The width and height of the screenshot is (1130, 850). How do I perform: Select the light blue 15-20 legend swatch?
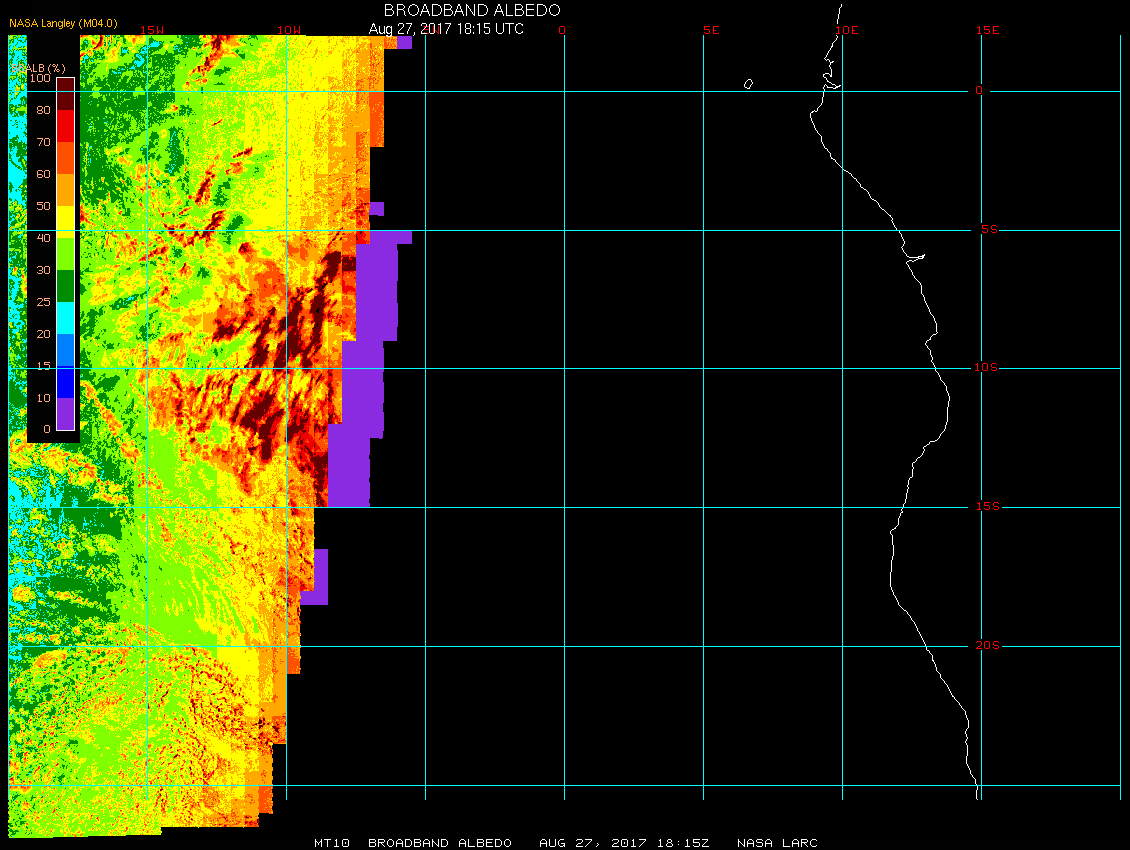(x=66, y=350)
